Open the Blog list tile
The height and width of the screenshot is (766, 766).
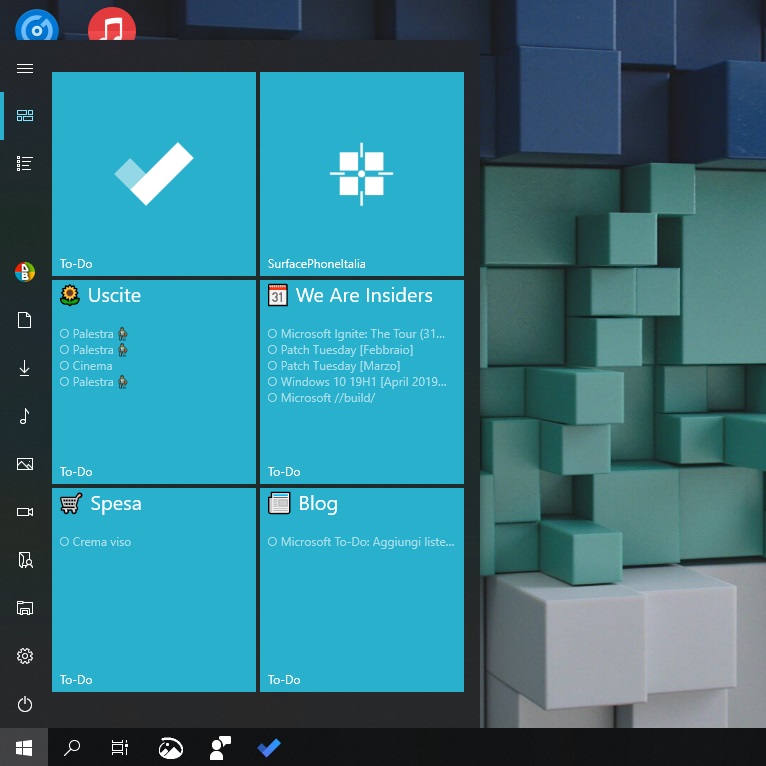(x=362, y=590)
